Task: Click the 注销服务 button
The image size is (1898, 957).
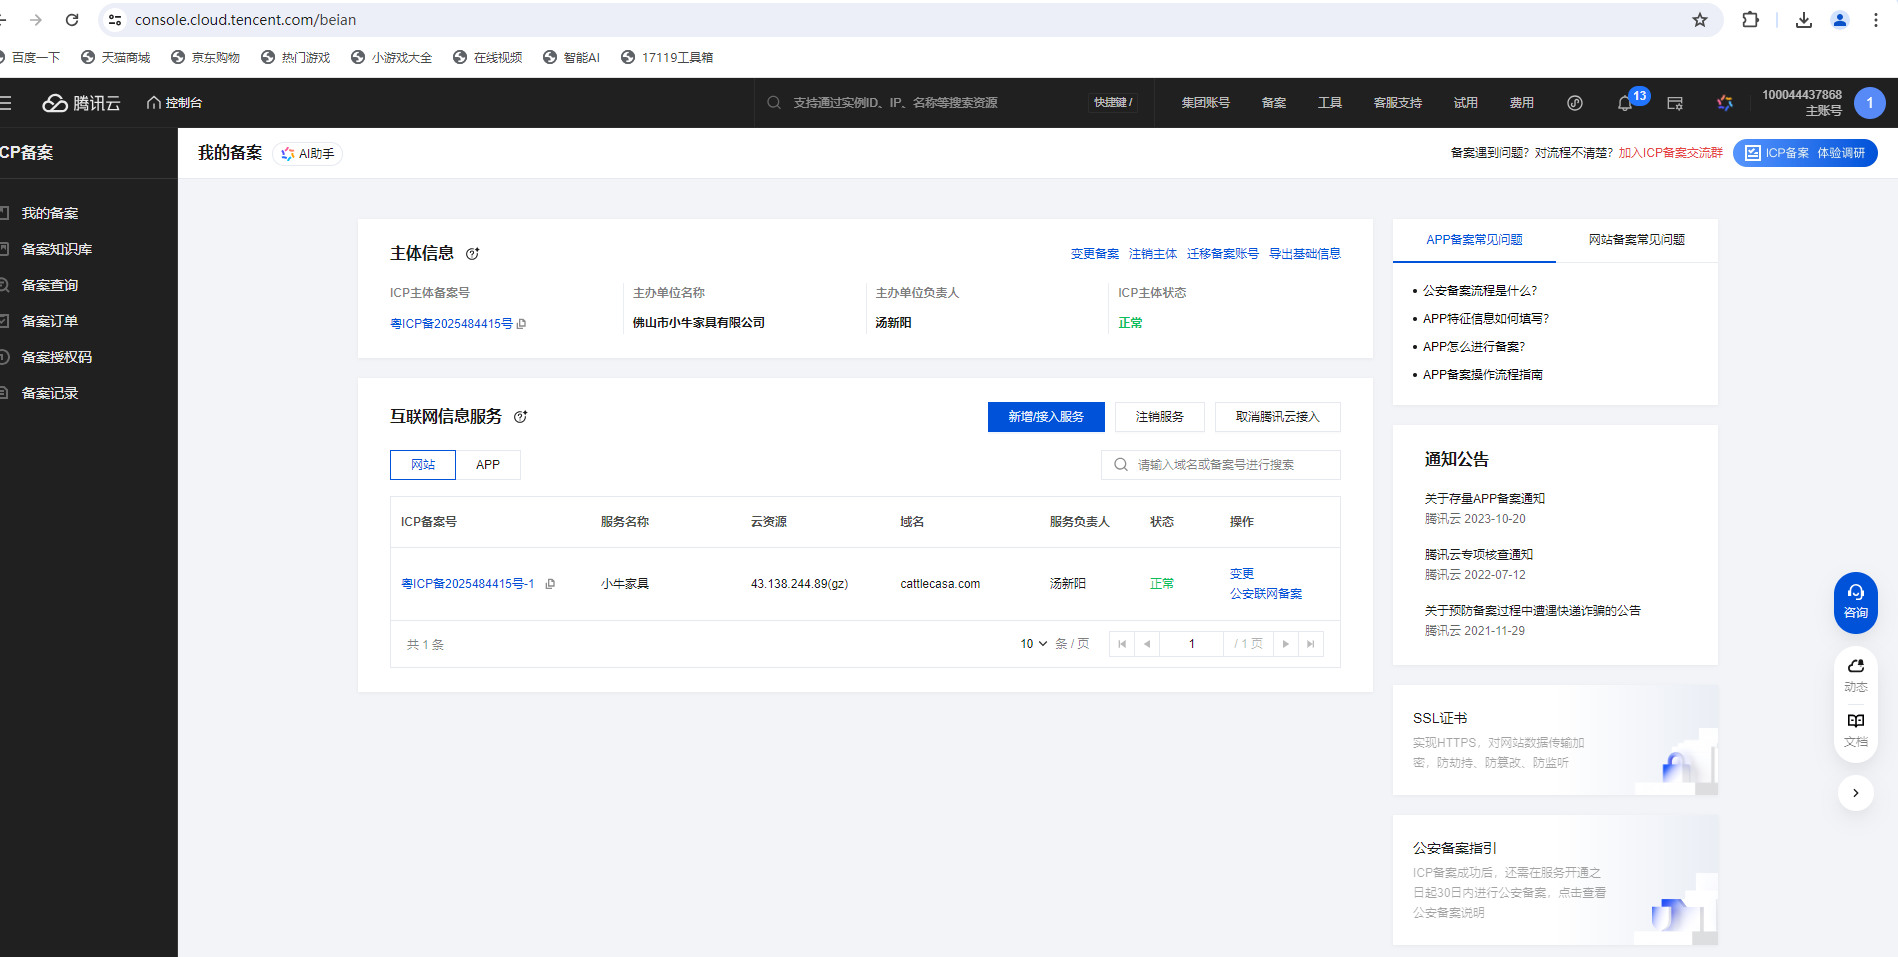Action: point(1160,417)
